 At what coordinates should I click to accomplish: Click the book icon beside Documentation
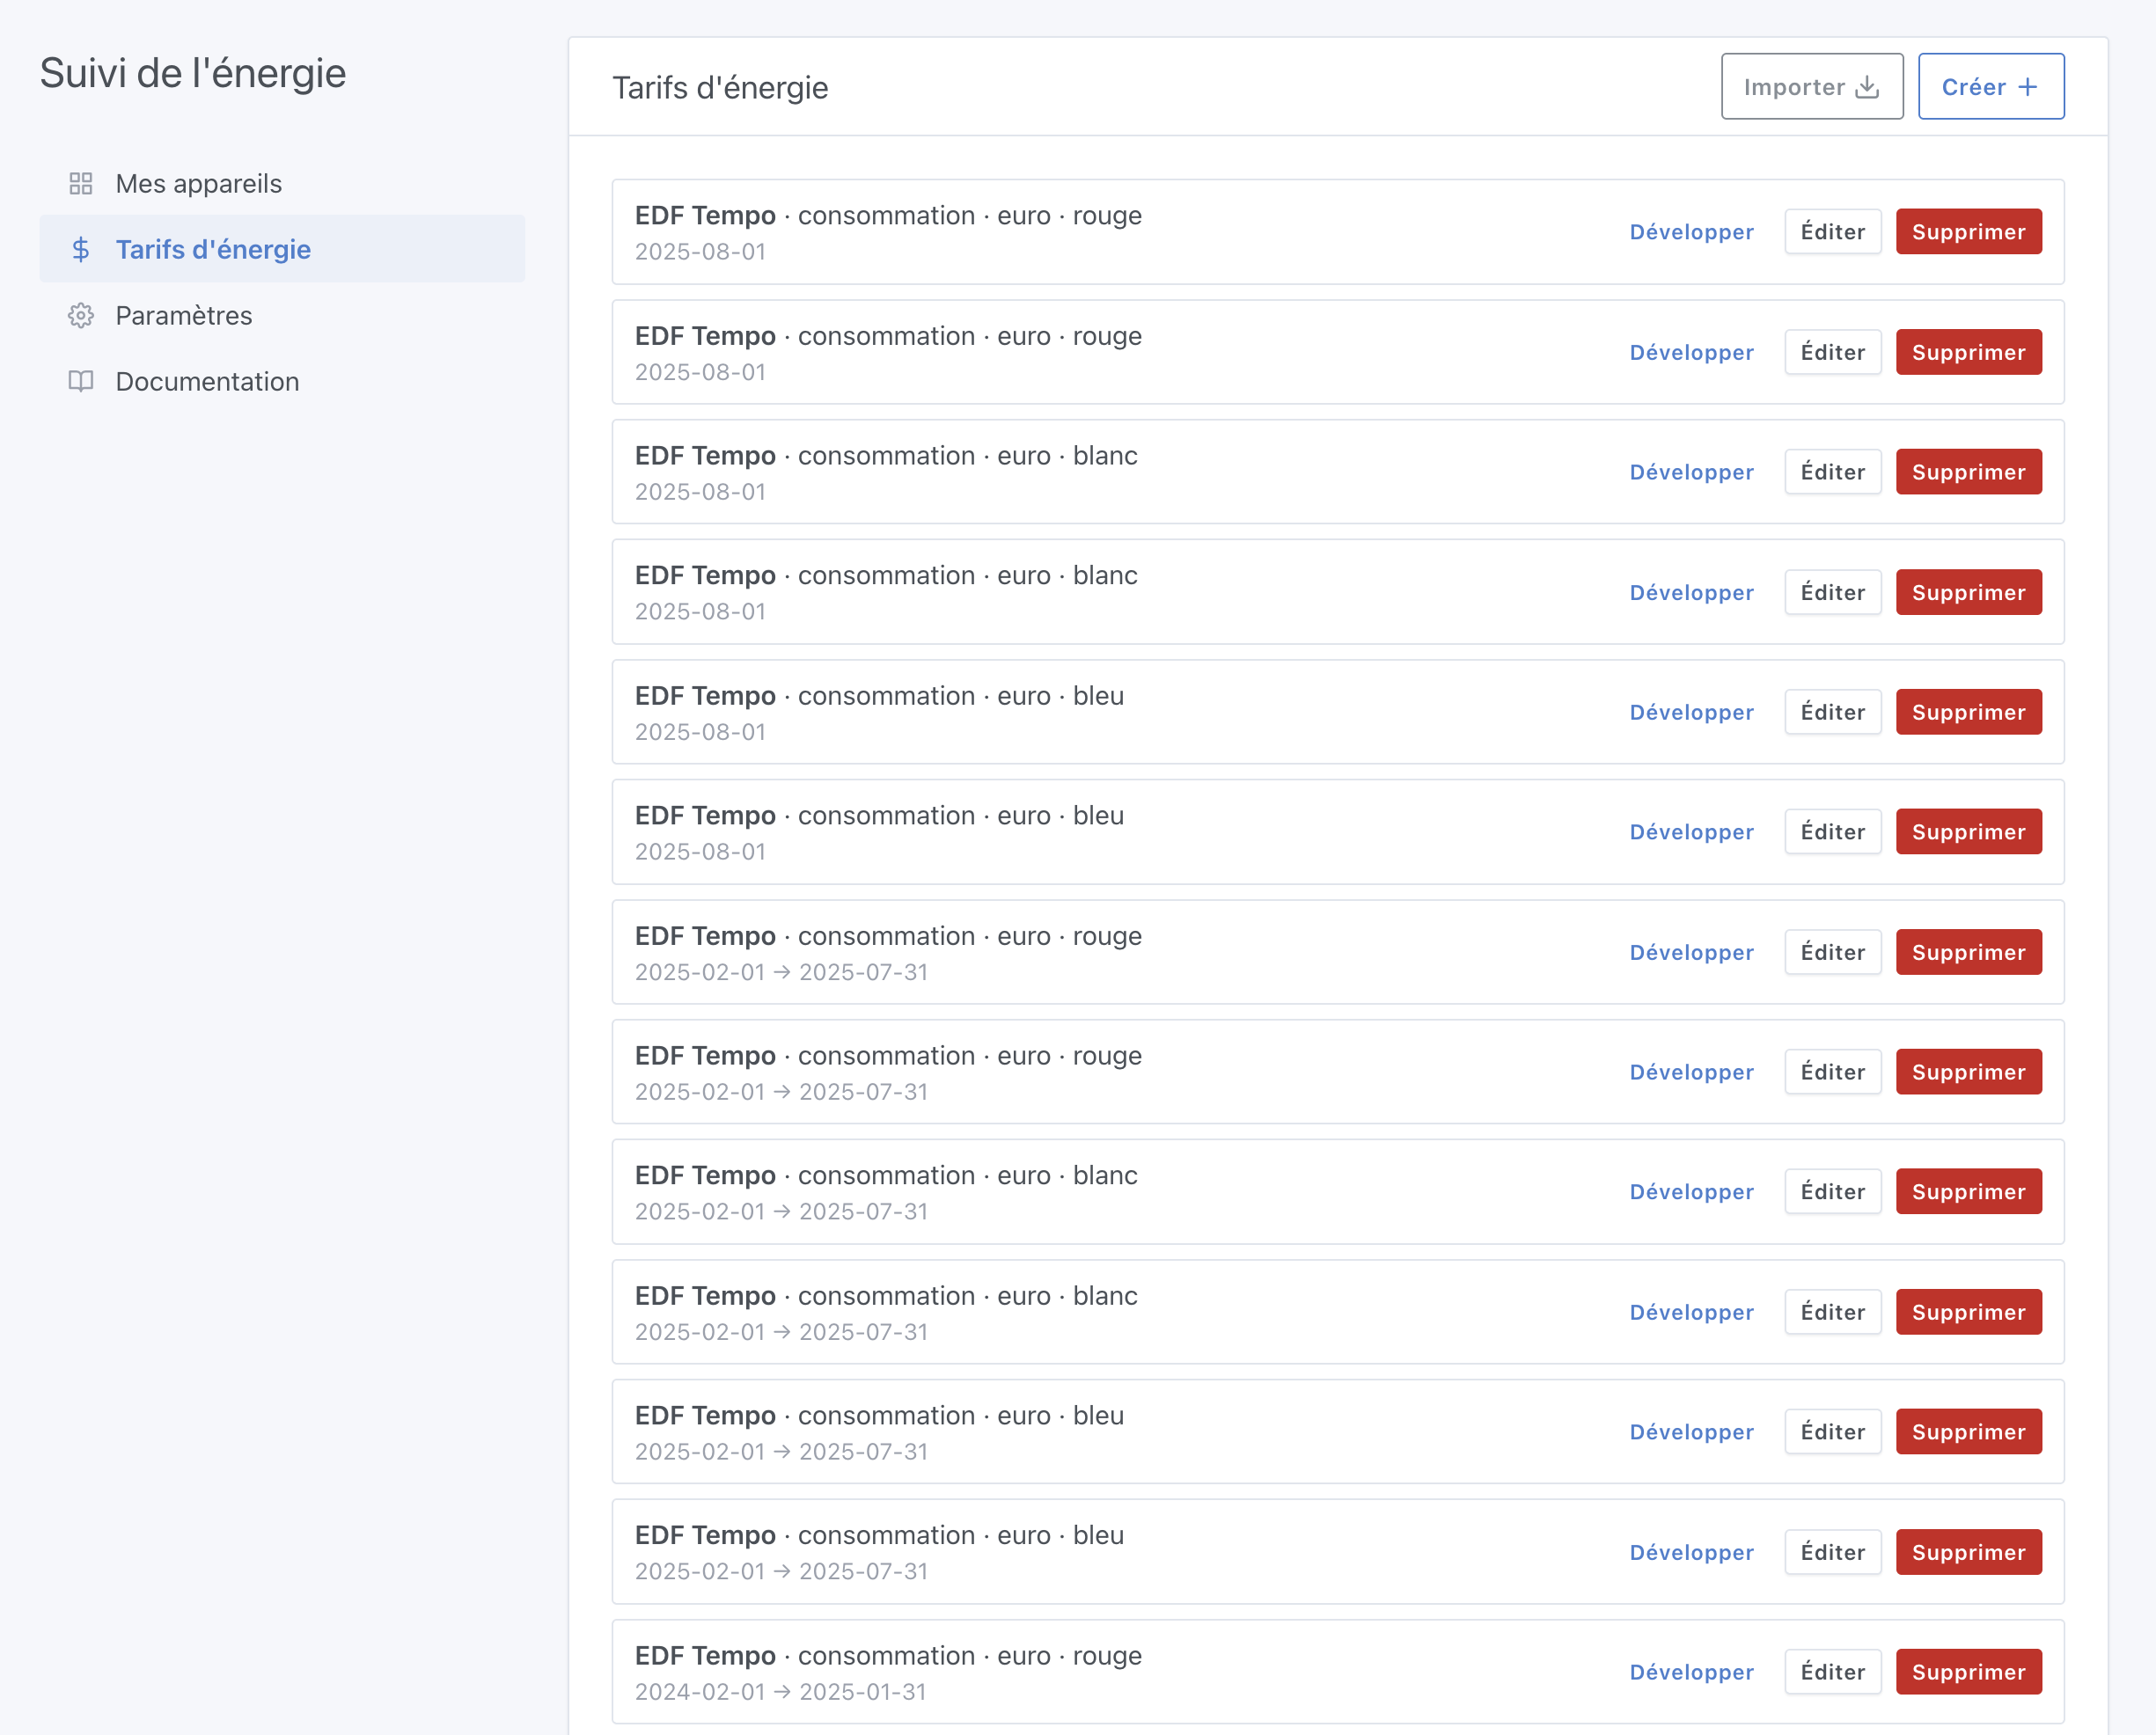click(x=81, y=382)
